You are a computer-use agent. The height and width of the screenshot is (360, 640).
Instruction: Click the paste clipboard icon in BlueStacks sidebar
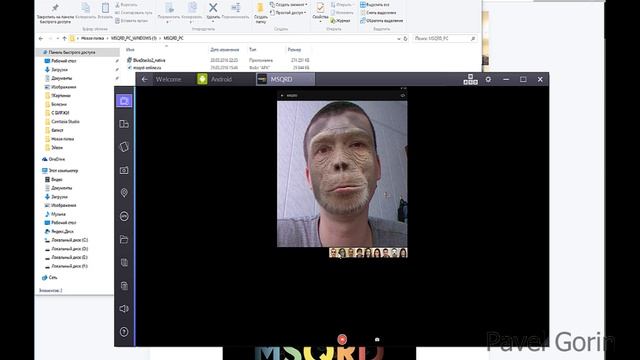point(124,286)
